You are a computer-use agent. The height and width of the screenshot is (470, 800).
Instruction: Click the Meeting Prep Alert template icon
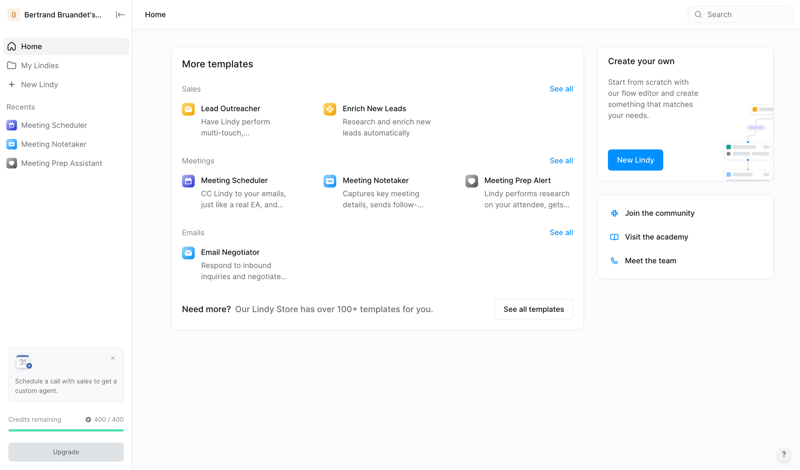[471, 181]
